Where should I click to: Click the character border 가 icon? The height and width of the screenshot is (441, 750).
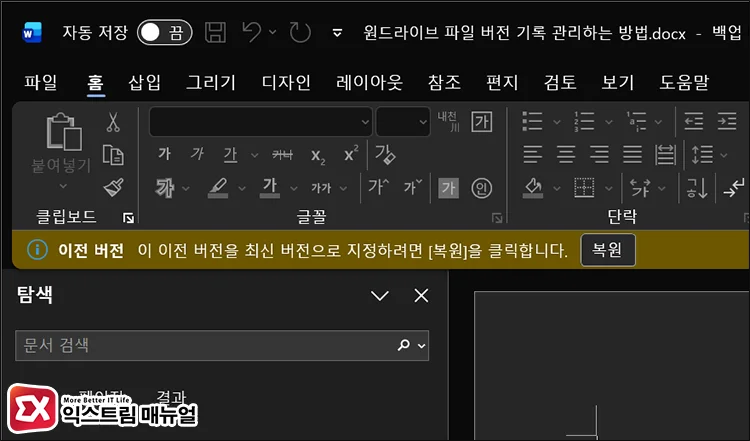tap(481, 121)
